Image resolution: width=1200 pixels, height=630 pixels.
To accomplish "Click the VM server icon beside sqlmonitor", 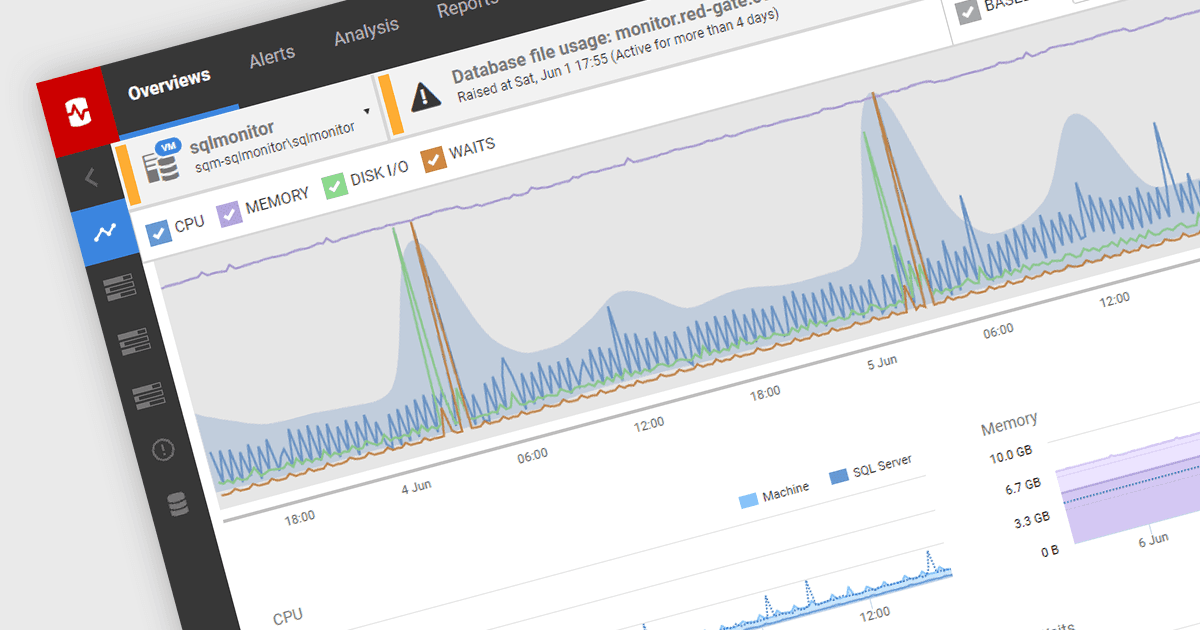I will 163,161.
